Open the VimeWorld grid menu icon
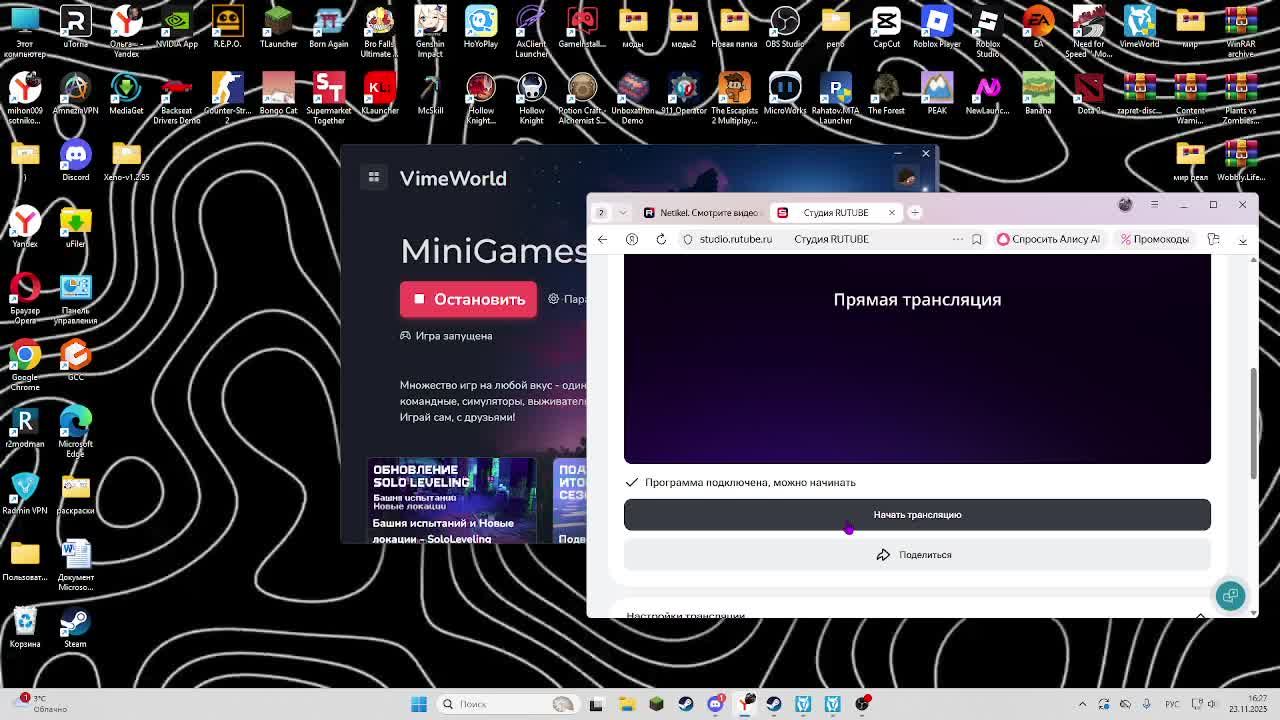This screenshot has width=1280, height=720. coord(374,177)
